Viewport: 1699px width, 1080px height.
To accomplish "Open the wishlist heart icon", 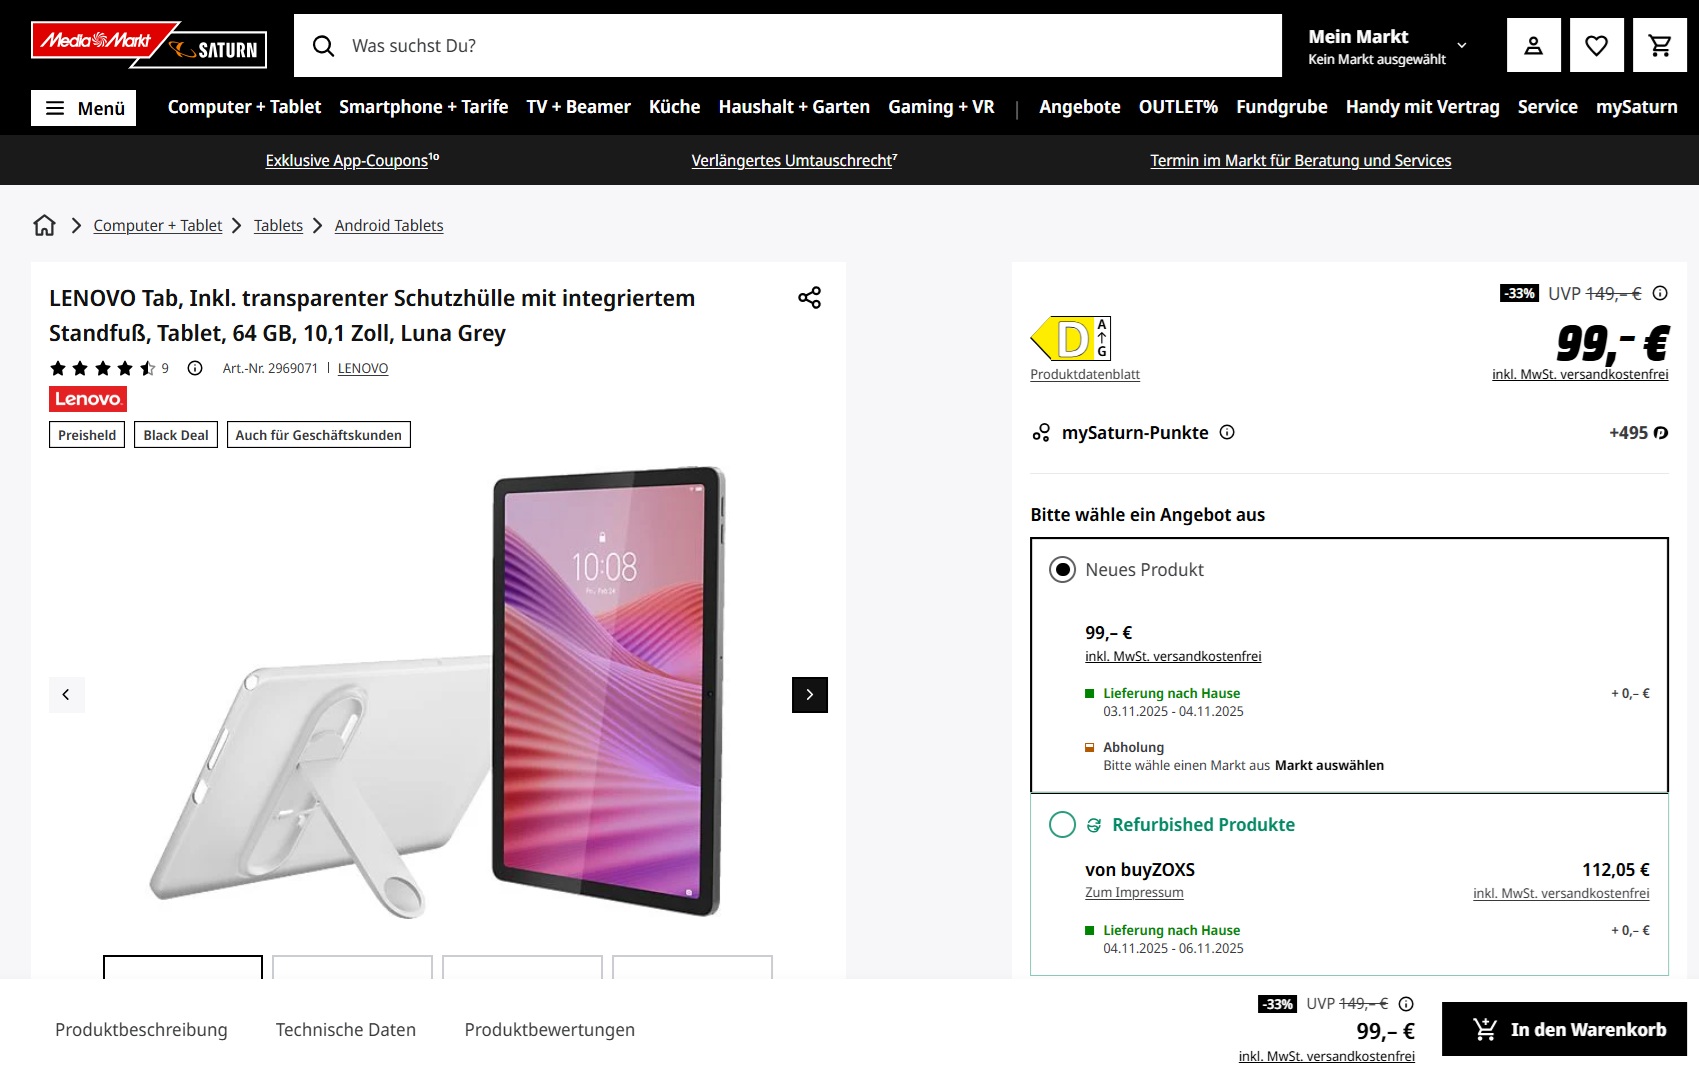I will click(1596, 46).
